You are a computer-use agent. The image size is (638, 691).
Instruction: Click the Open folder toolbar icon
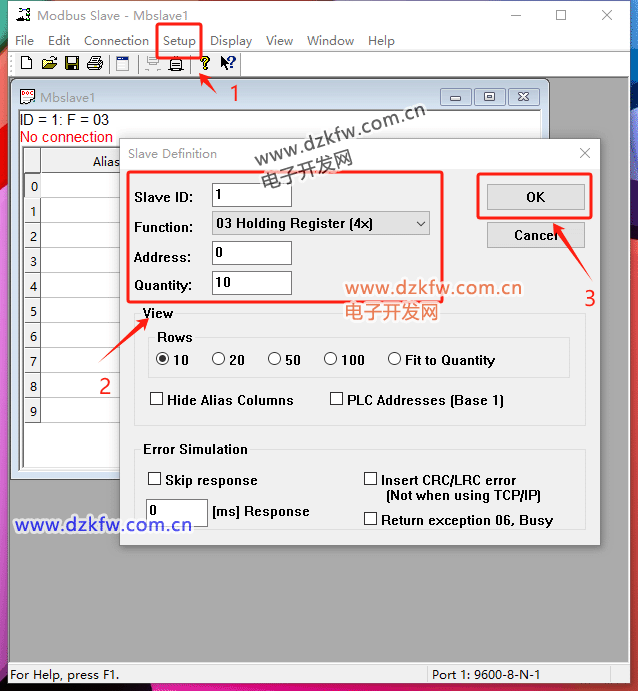[49, 64]
